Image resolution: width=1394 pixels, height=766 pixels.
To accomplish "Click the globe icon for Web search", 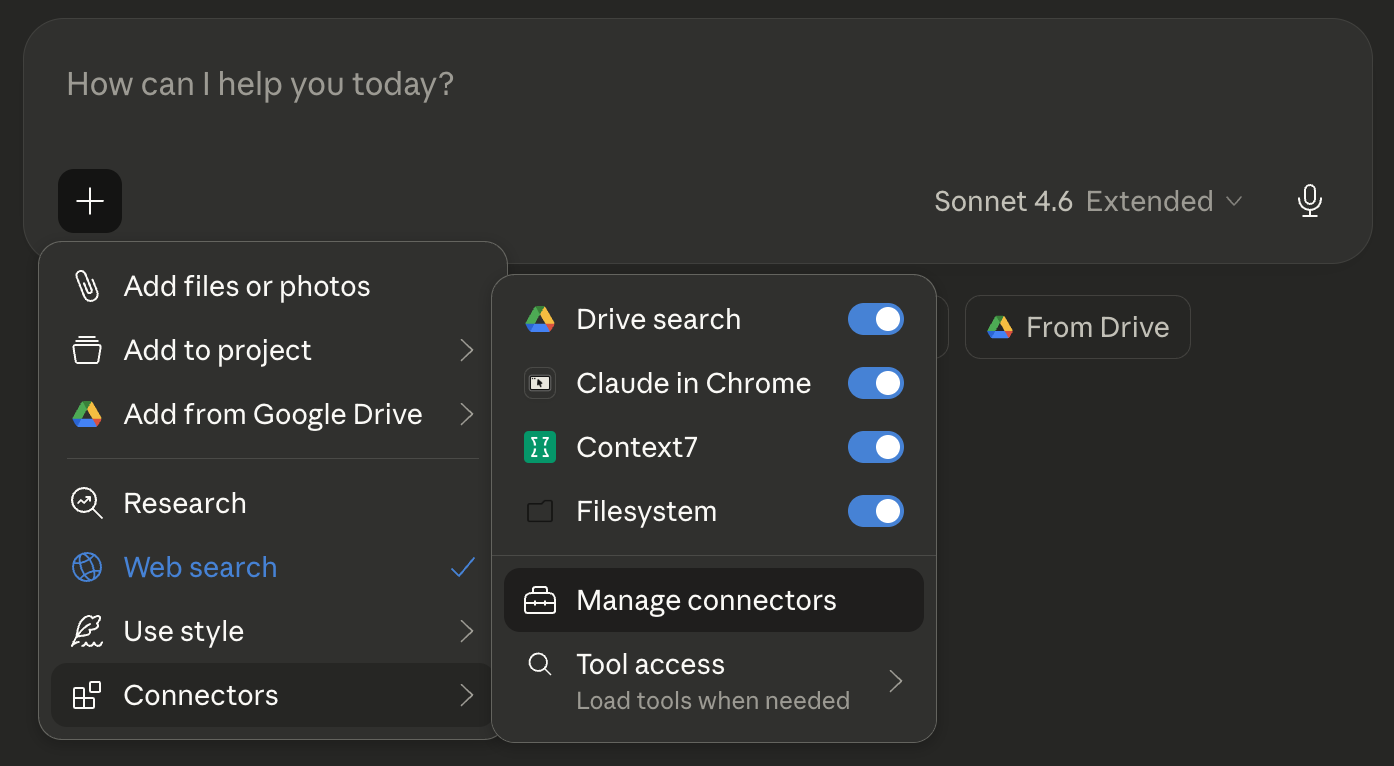I will tap(87, 567).
